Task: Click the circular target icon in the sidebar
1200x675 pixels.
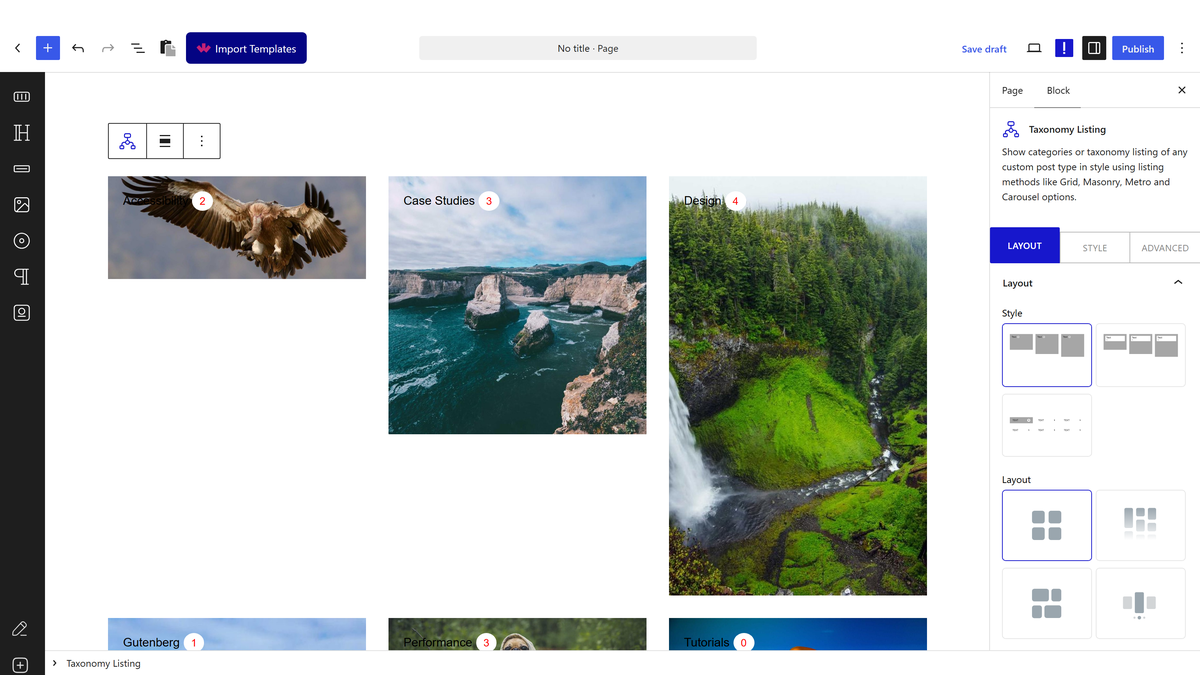Action: 22,241
